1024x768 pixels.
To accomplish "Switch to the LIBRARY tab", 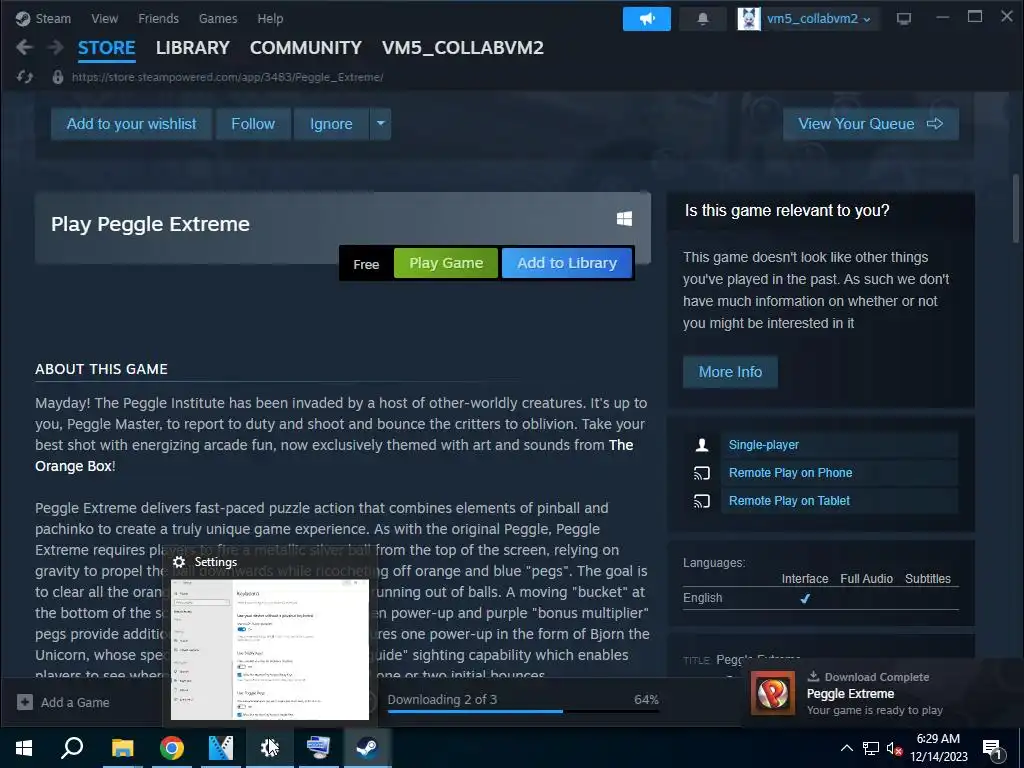I will click(193, 48).
